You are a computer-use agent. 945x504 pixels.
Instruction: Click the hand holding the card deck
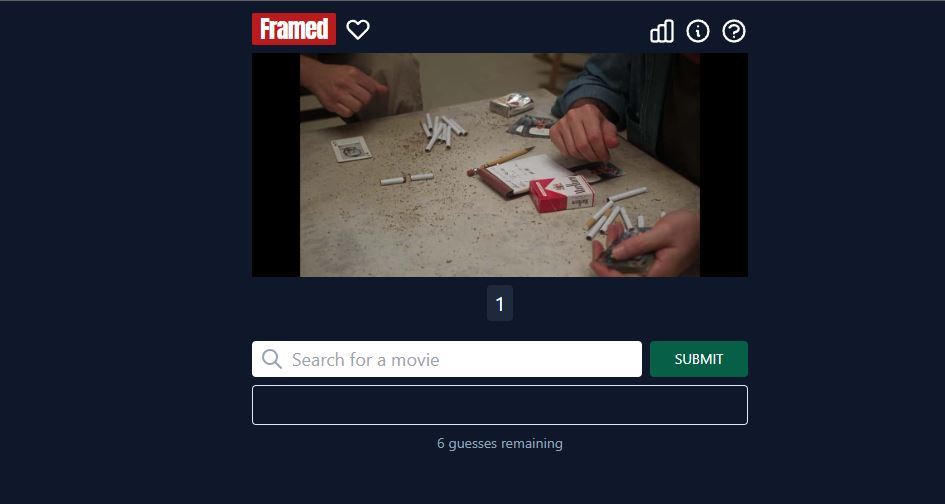point(645,244)
